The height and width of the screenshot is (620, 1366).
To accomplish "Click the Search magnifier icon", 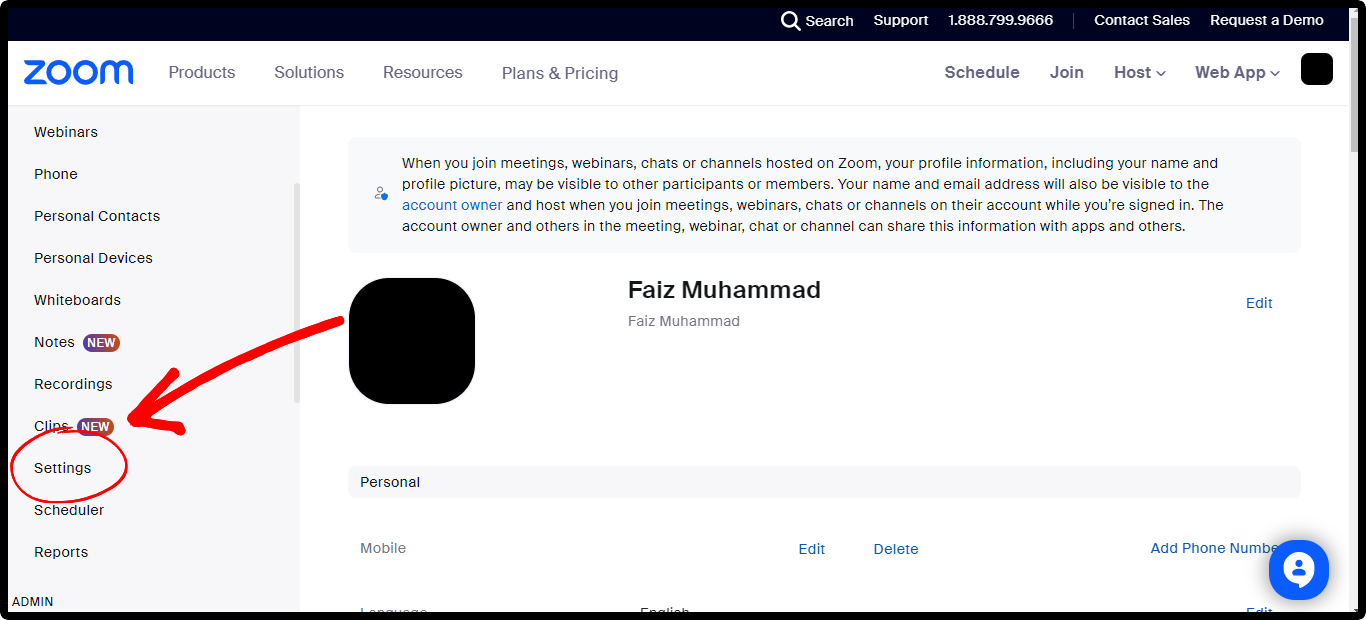I will click(x=790, y=21).
